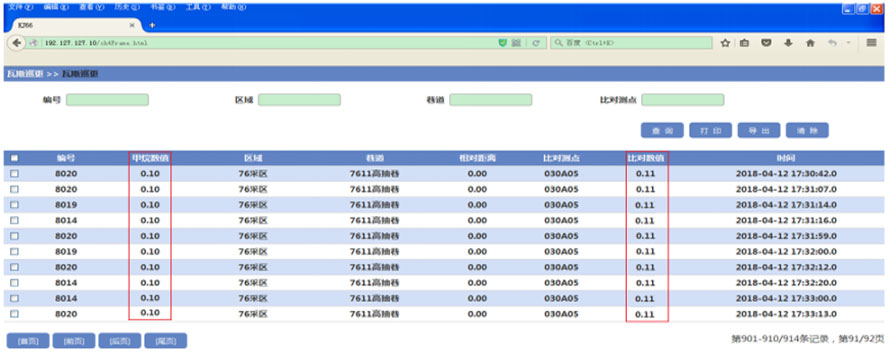This screenshot has height=363, width=889.
Task: Show bookmarks list icon next to star
Action: pyautogui.click(x=744, y=43)
